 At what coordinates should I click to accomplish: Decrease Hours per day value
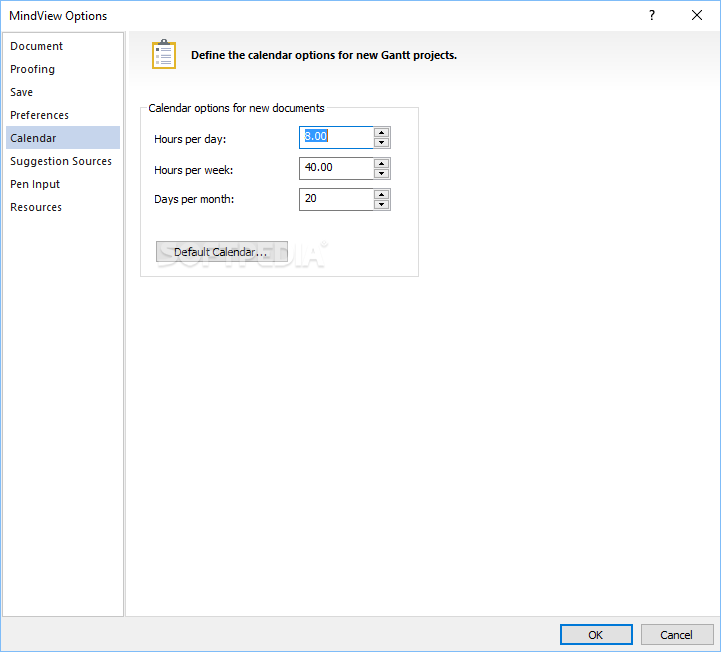pyautogui.click(x=382, y=143)
